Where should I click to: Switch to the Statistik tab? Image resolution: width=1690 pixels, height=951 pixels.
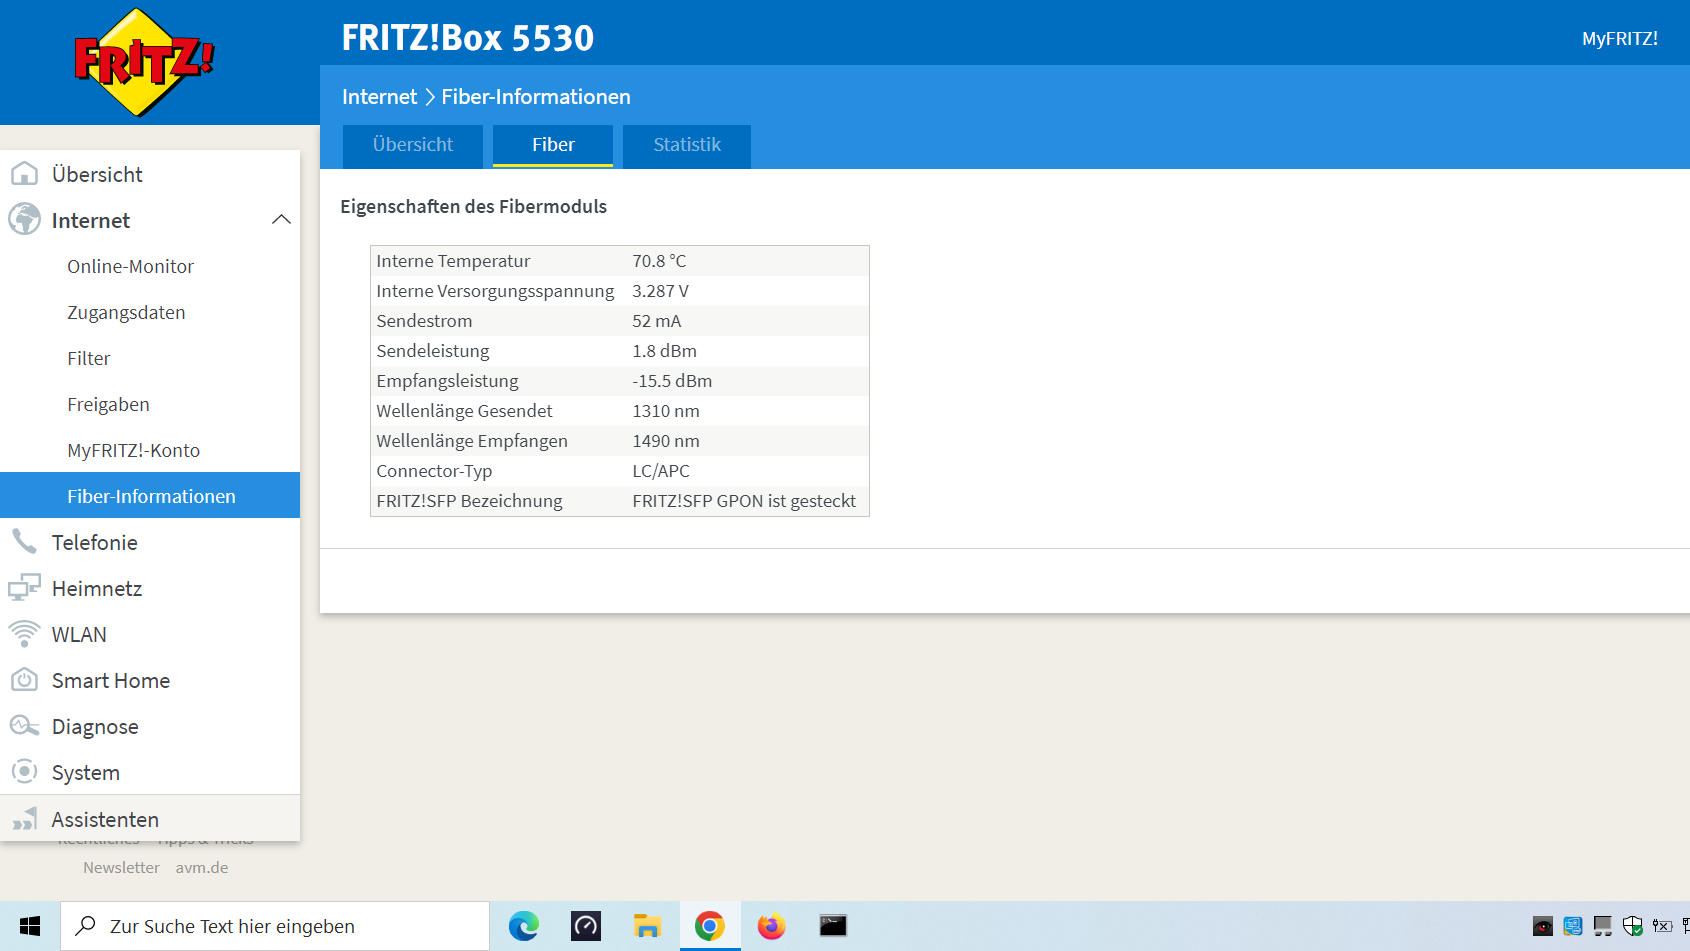click(x=686, y=145)
